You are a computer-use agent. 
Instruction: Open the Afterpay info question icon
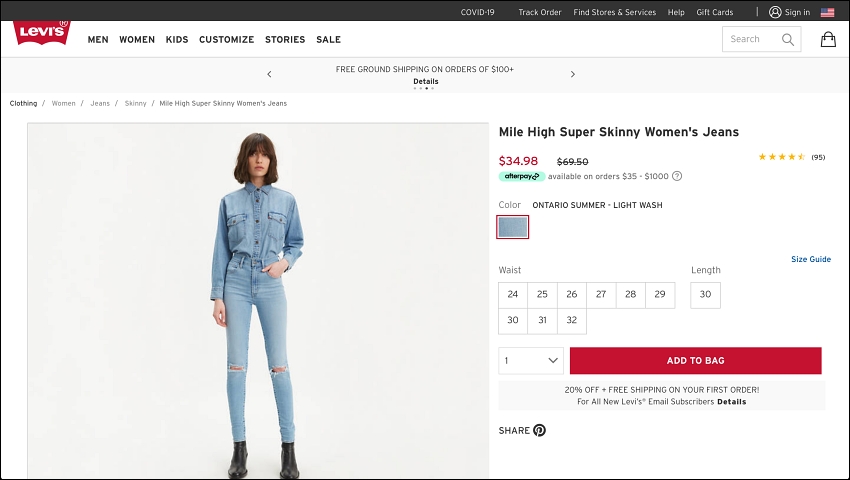coord(677,176)
